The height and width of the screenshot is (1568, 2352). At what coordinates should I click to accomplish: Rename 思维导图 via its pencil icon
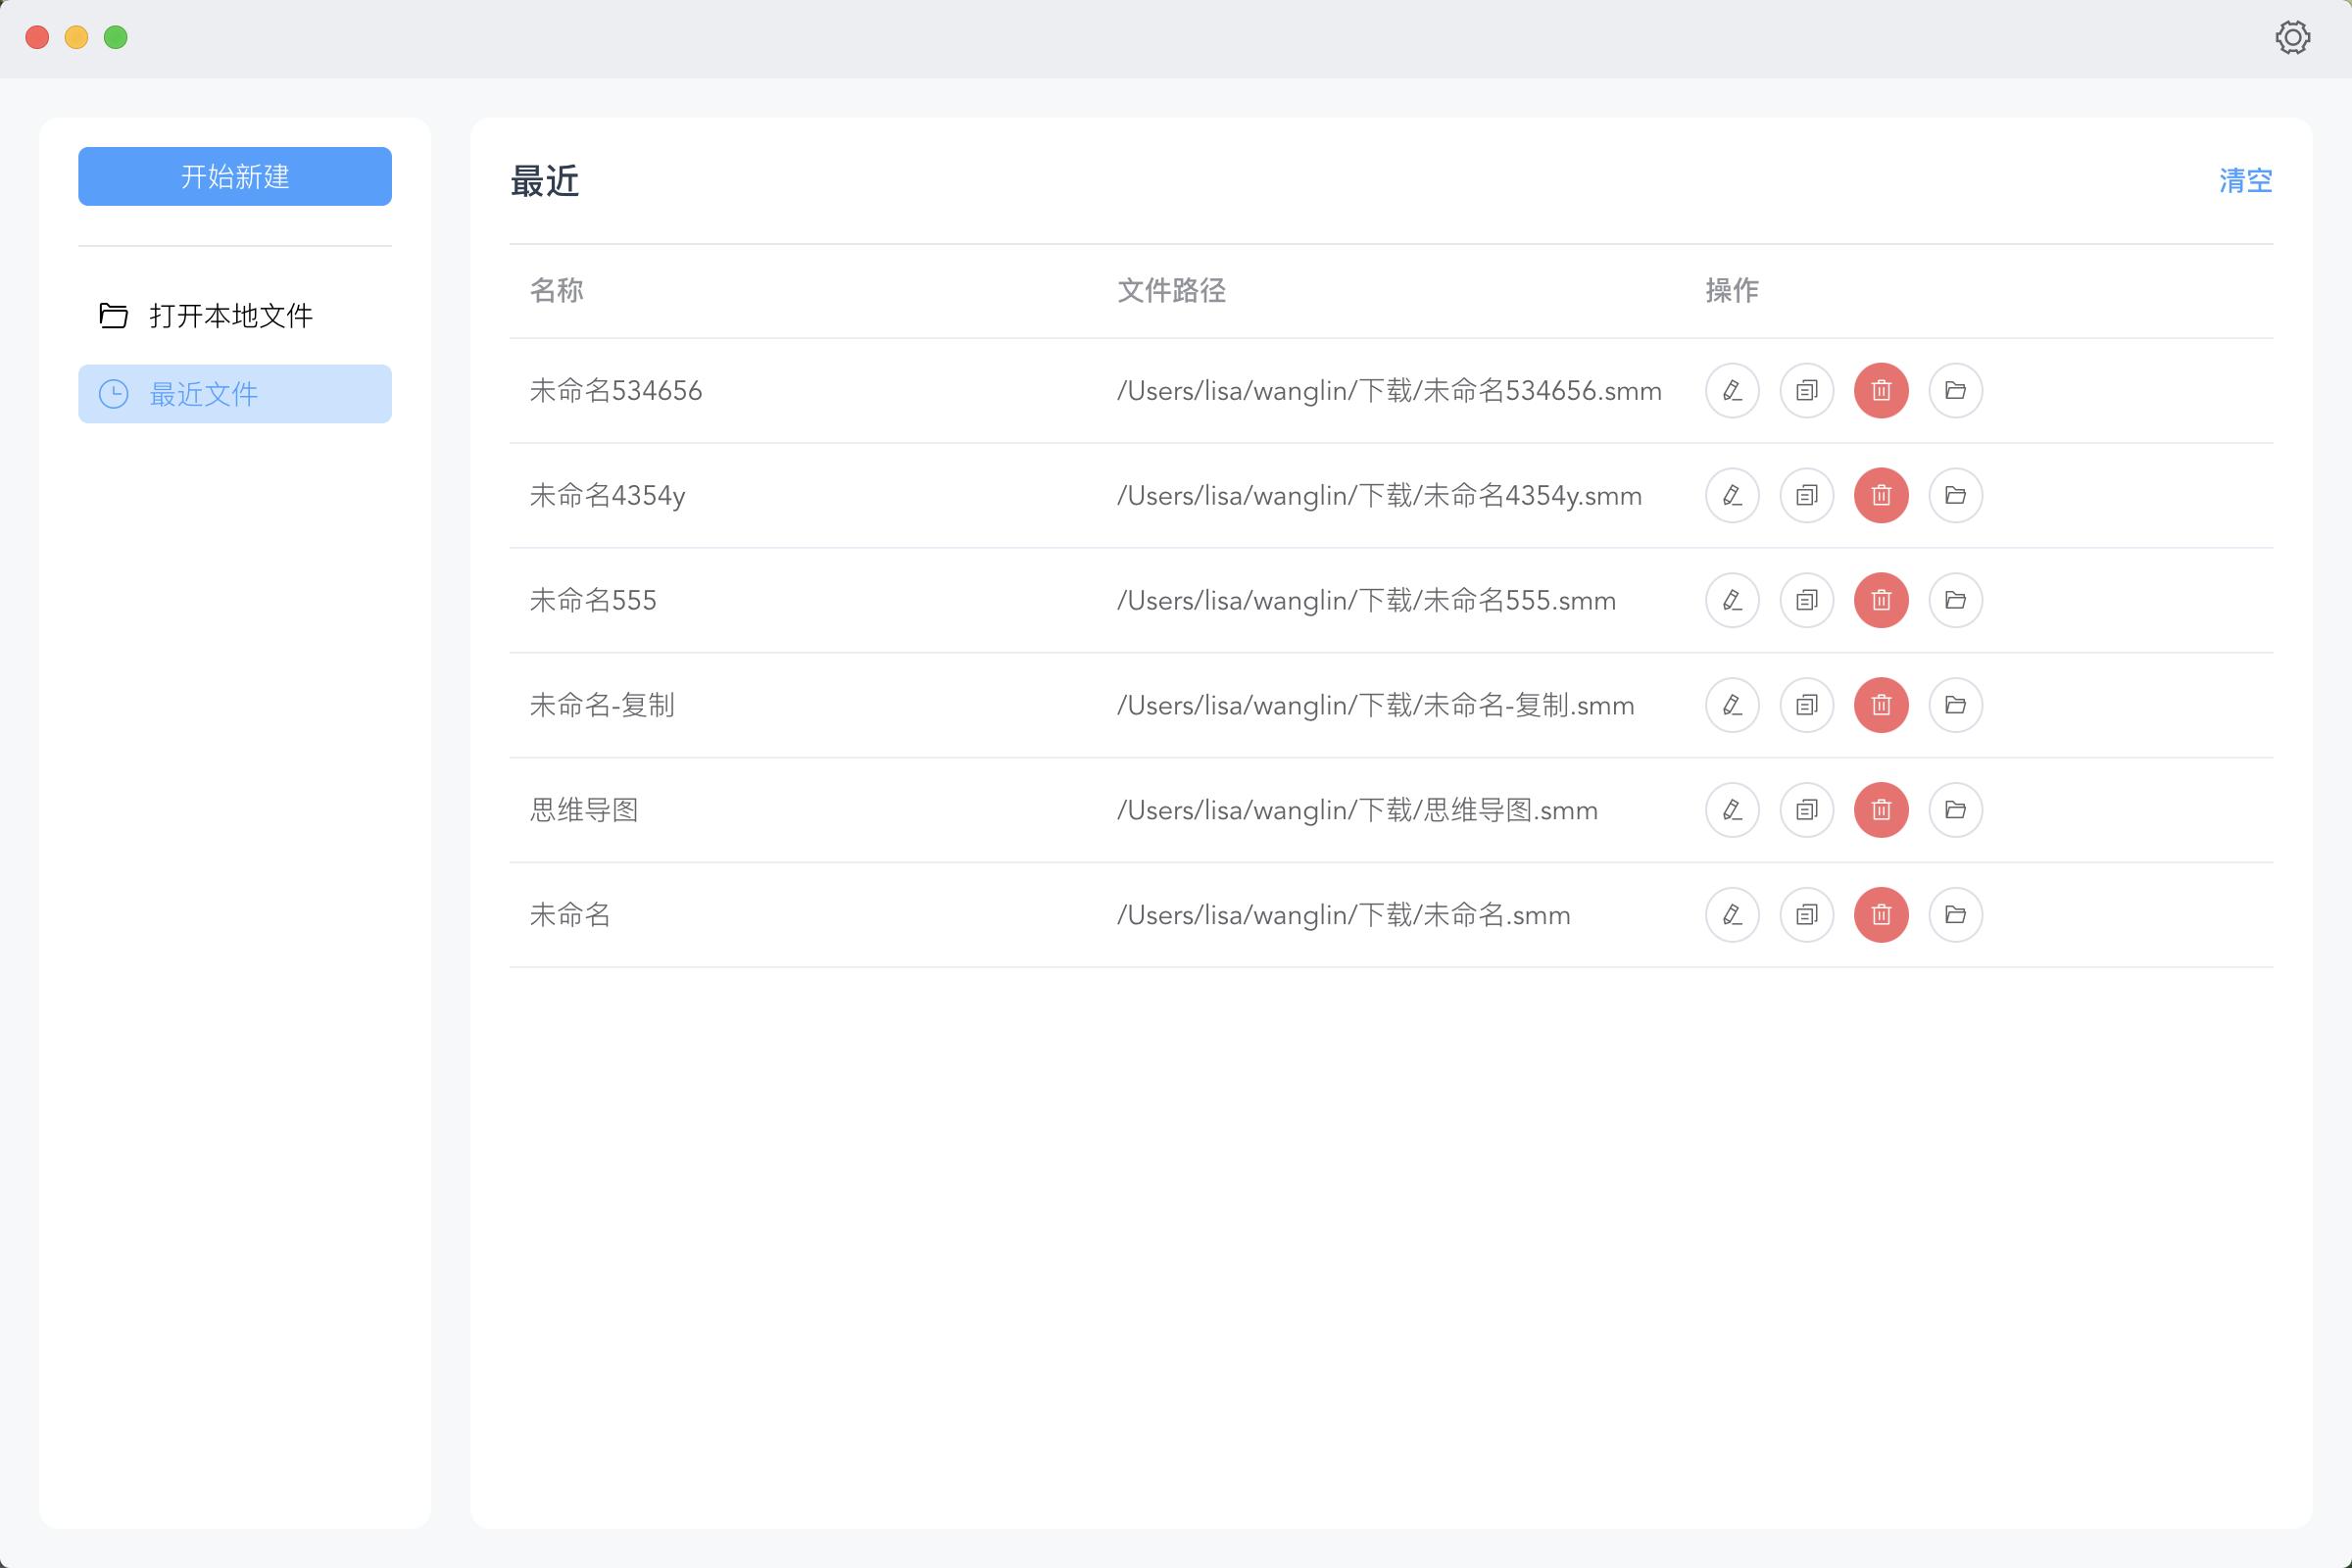1732,810
